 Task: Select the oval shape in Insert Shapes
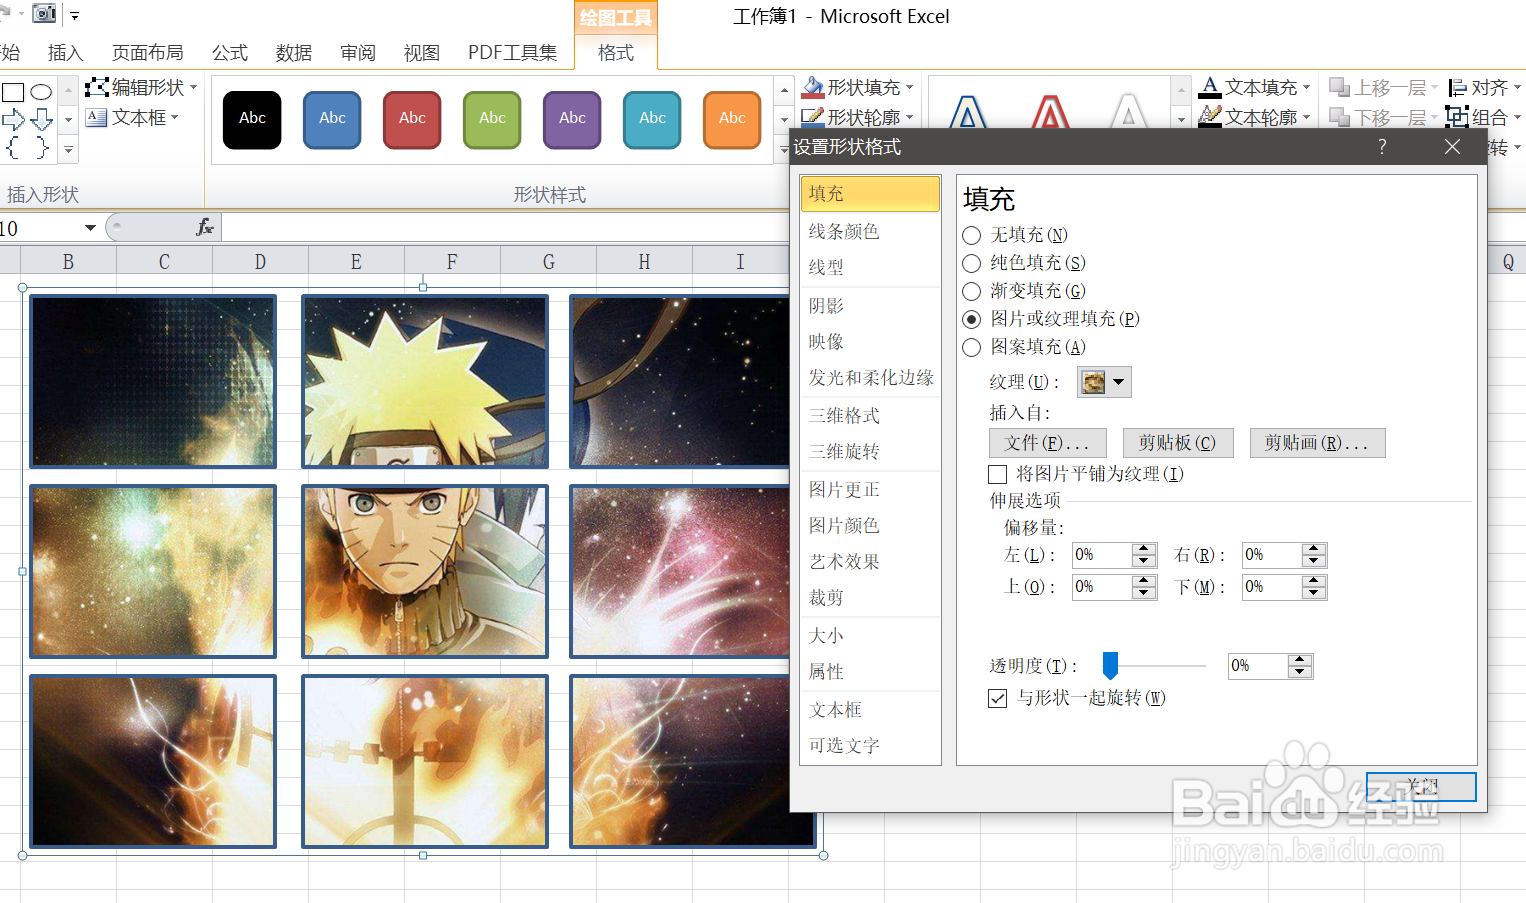point(41,92)
